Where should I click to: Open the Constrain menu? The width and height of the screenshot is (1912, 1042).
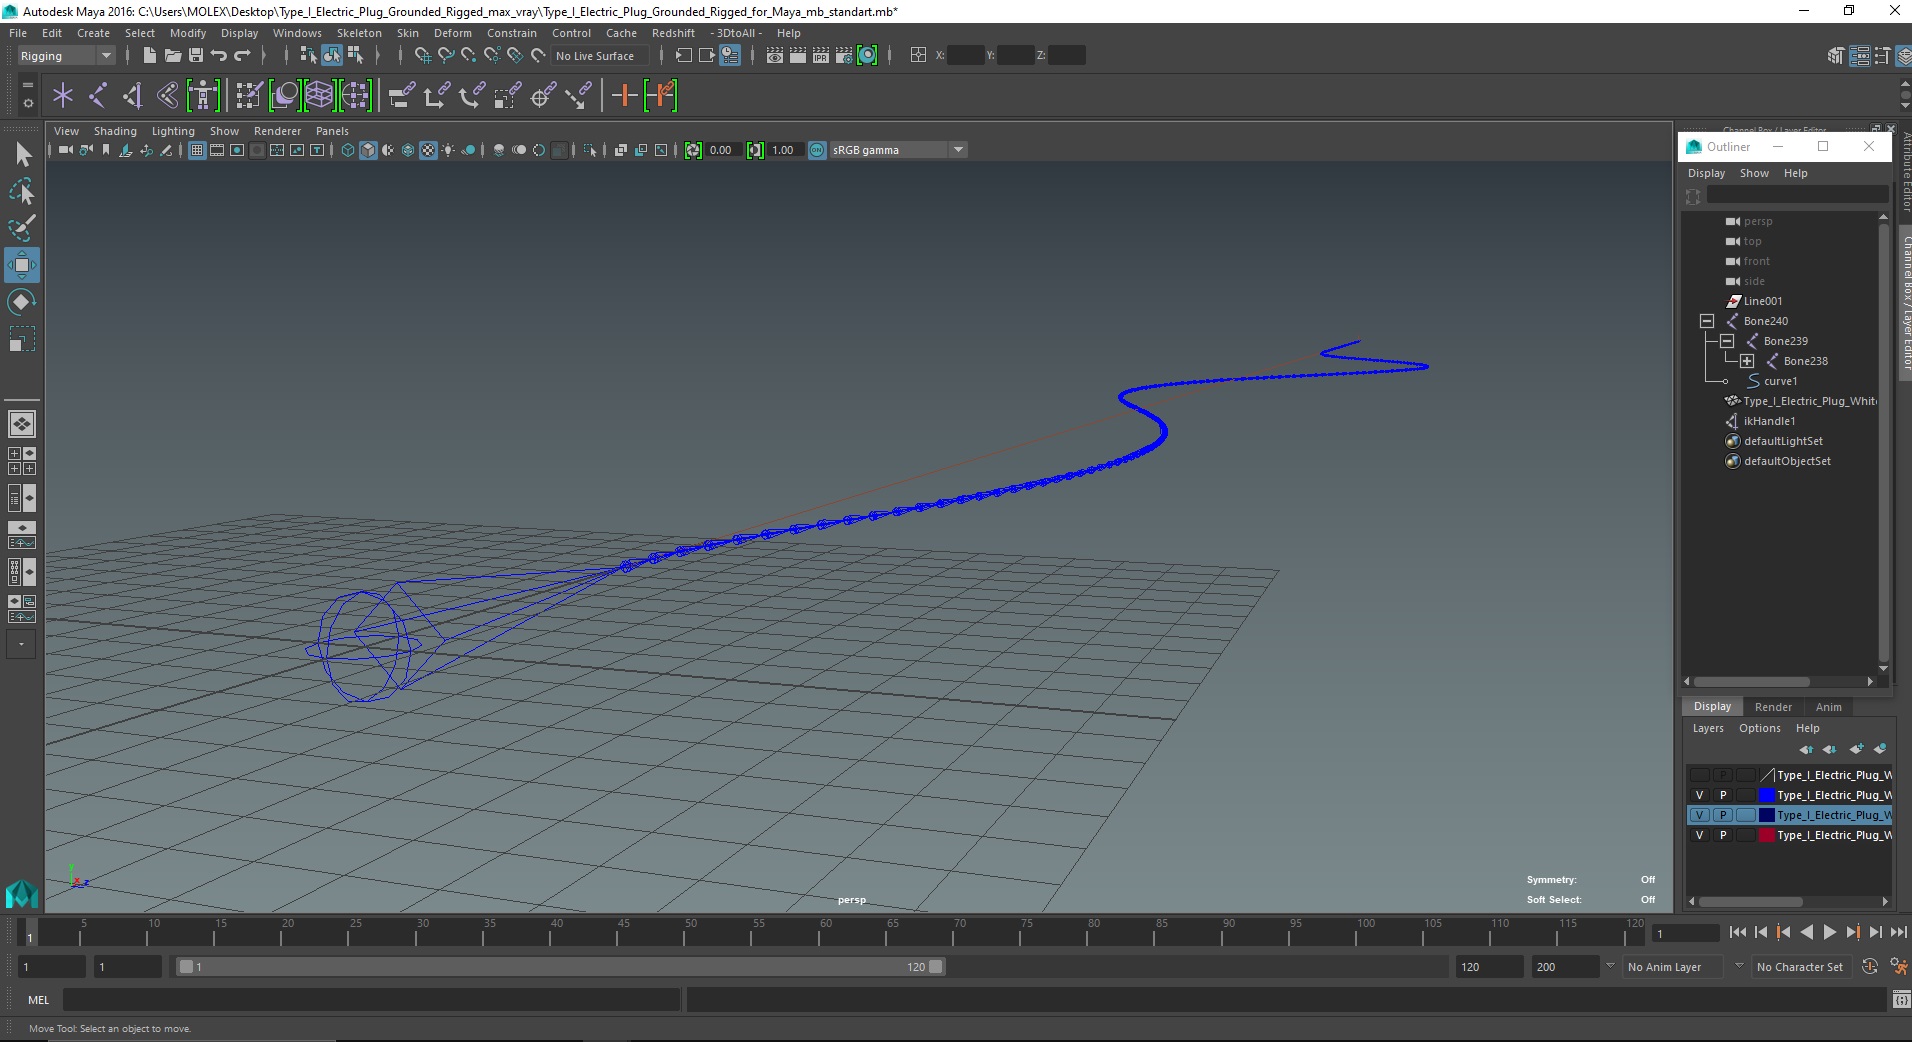coord(511,33)
